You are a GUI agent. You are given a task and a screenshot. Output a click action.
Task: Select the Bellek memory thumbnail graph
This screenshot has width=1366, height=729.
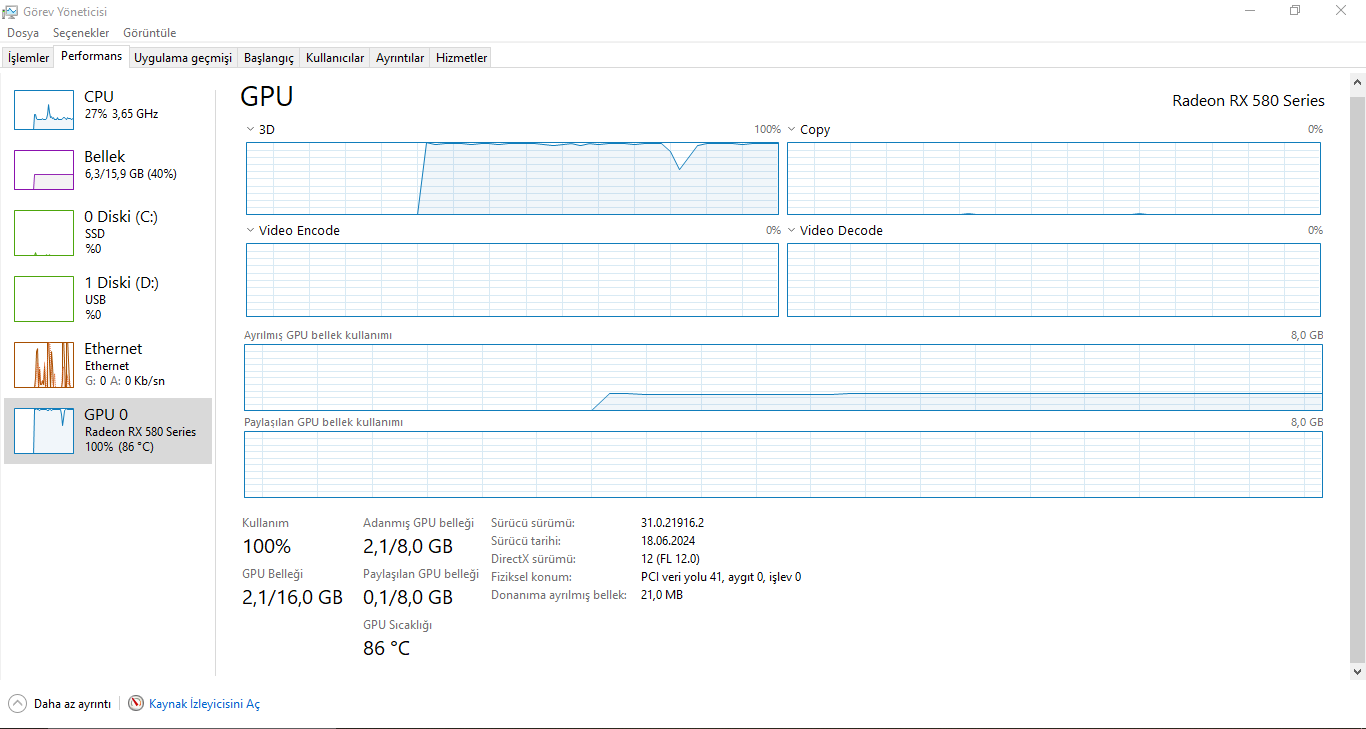[44, 169]
